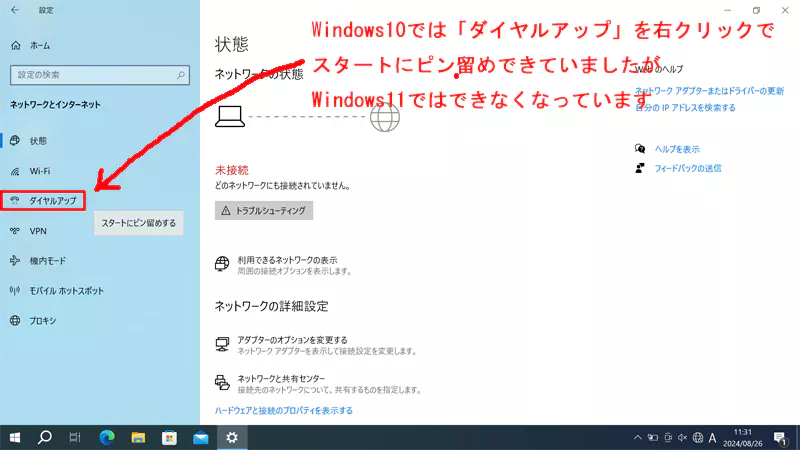Open ネットワークと共有センター

281,379
